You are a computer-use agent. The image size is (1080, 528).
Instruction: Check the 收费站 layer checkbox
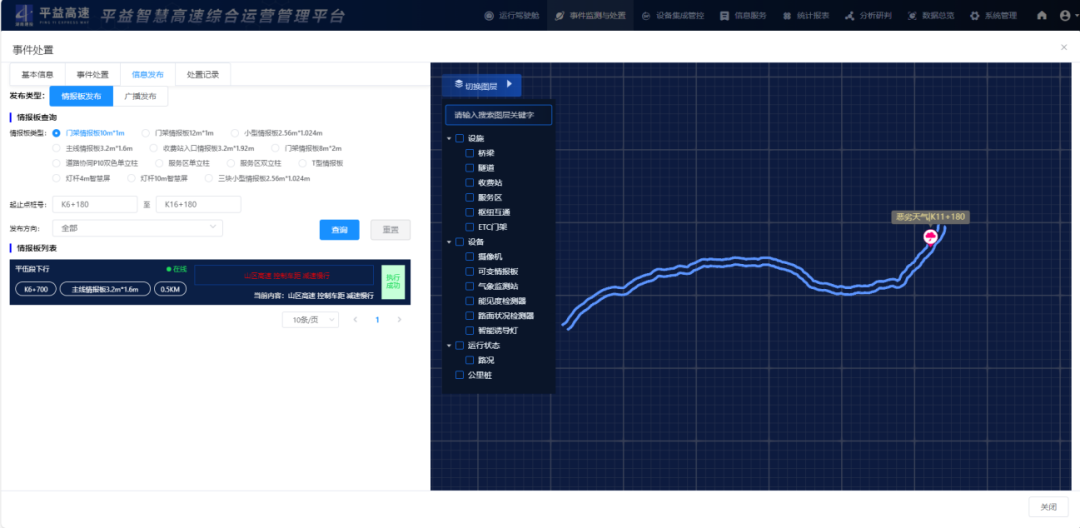pyautogui.click(x=470, y=183)
